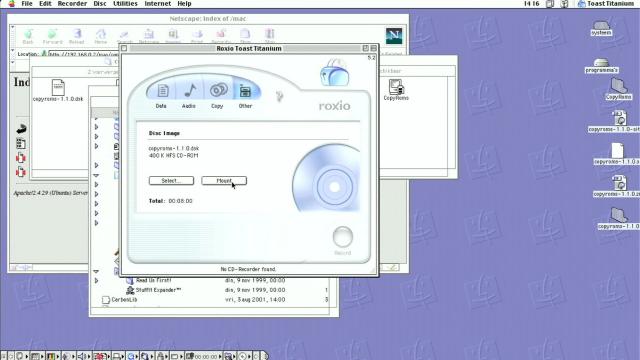
Task: Open the Internet menu
Action: tap(158, 4)
